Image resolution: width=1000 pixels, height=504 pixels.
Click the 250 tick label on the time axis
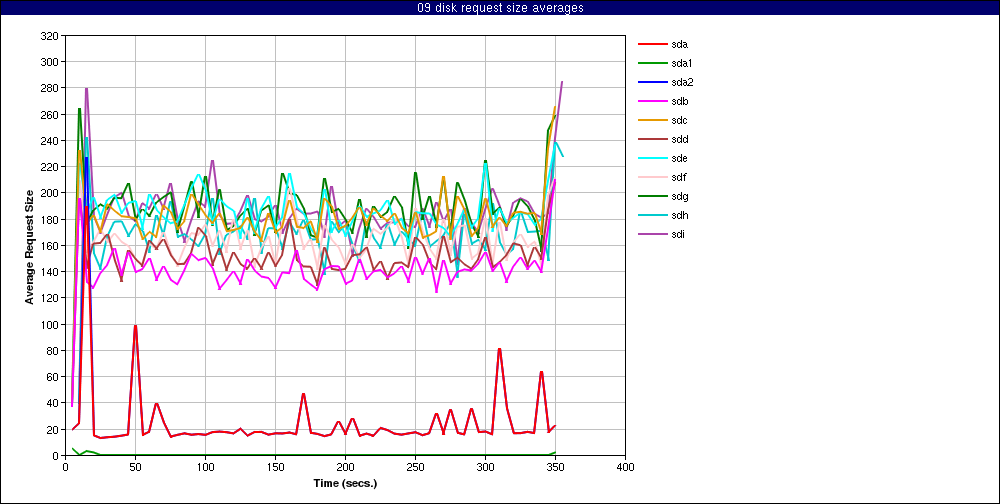[415, 467]
